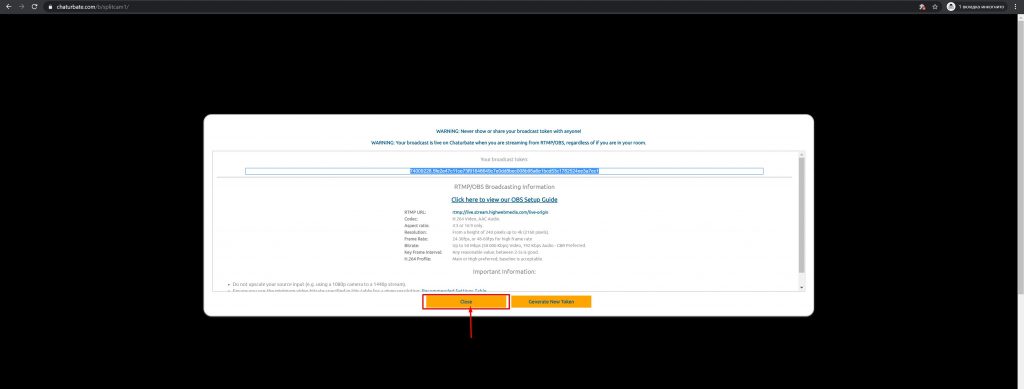Open the Recommended Settings Table link
Viewport: 1024px width, 389px height.
[x=454, y=290]
